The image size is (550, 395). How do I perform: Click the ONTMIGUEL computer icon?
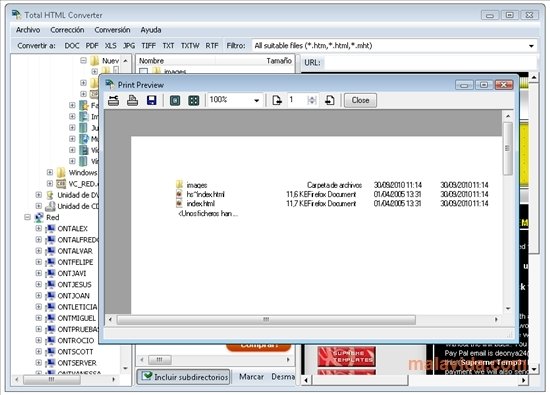[50, 318]
